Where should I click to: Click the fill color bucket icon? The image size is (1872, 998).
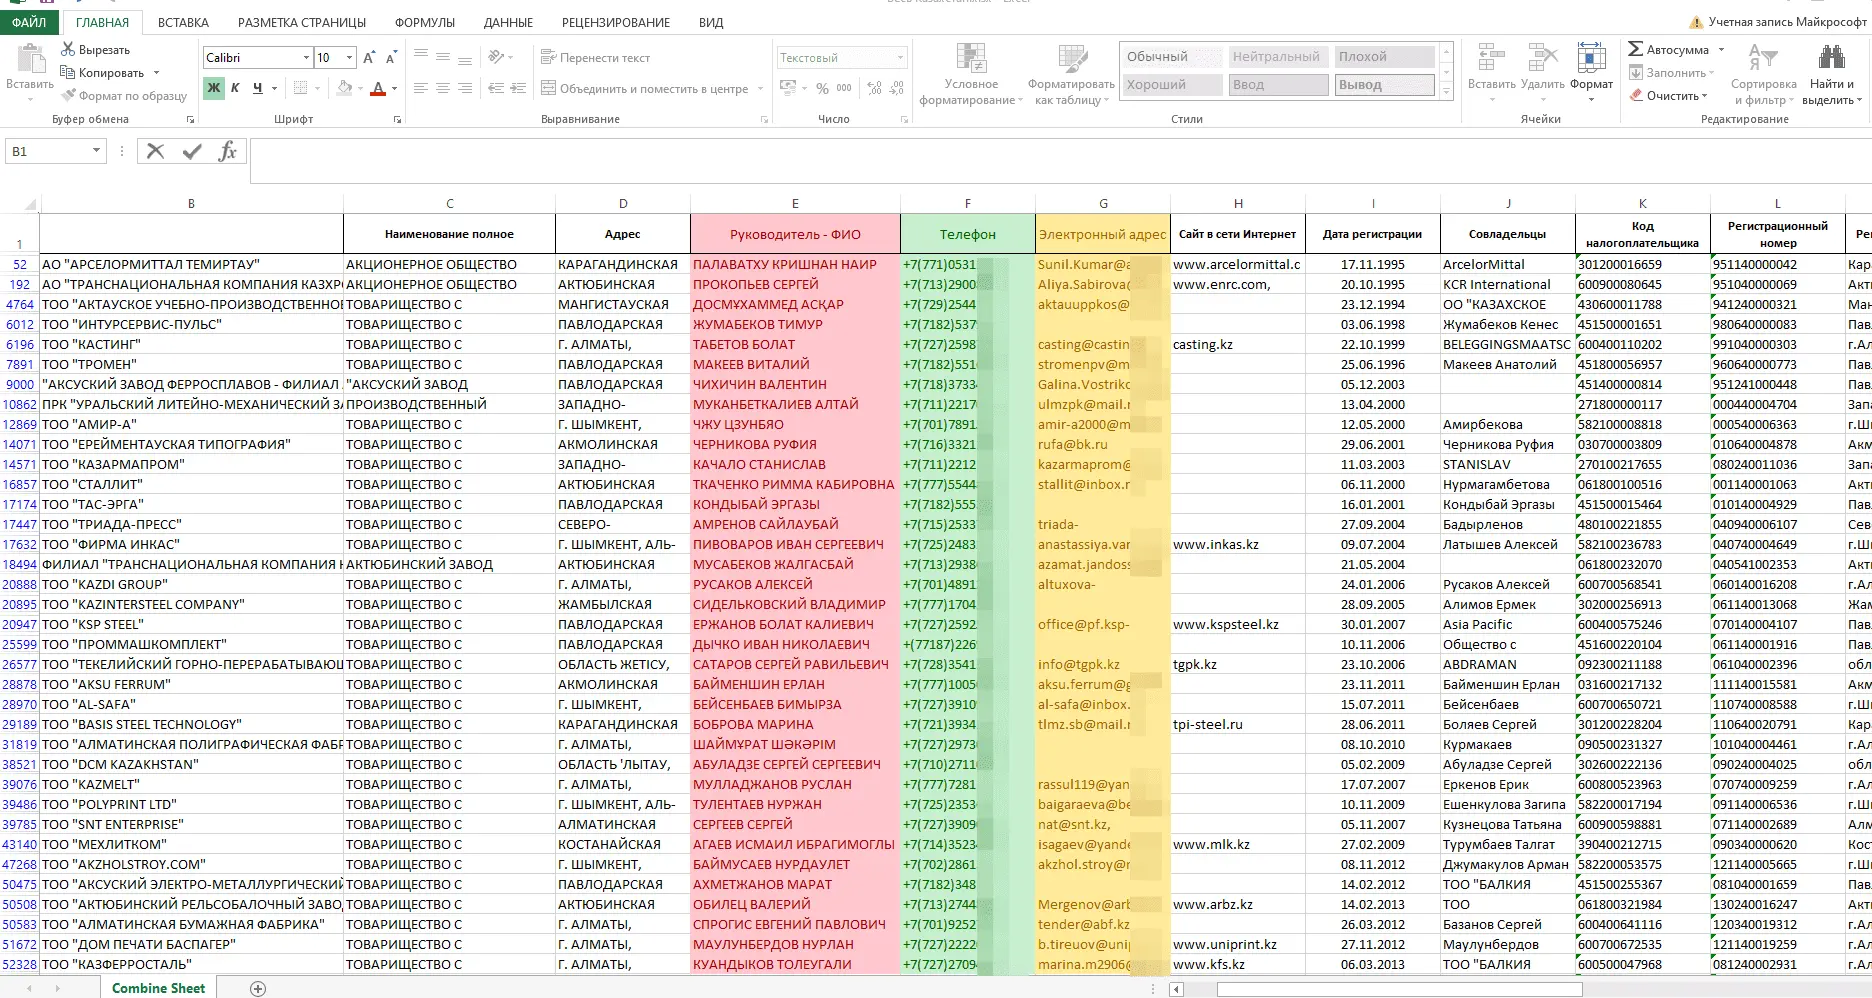pyautogui.click(x=344, y=88)
